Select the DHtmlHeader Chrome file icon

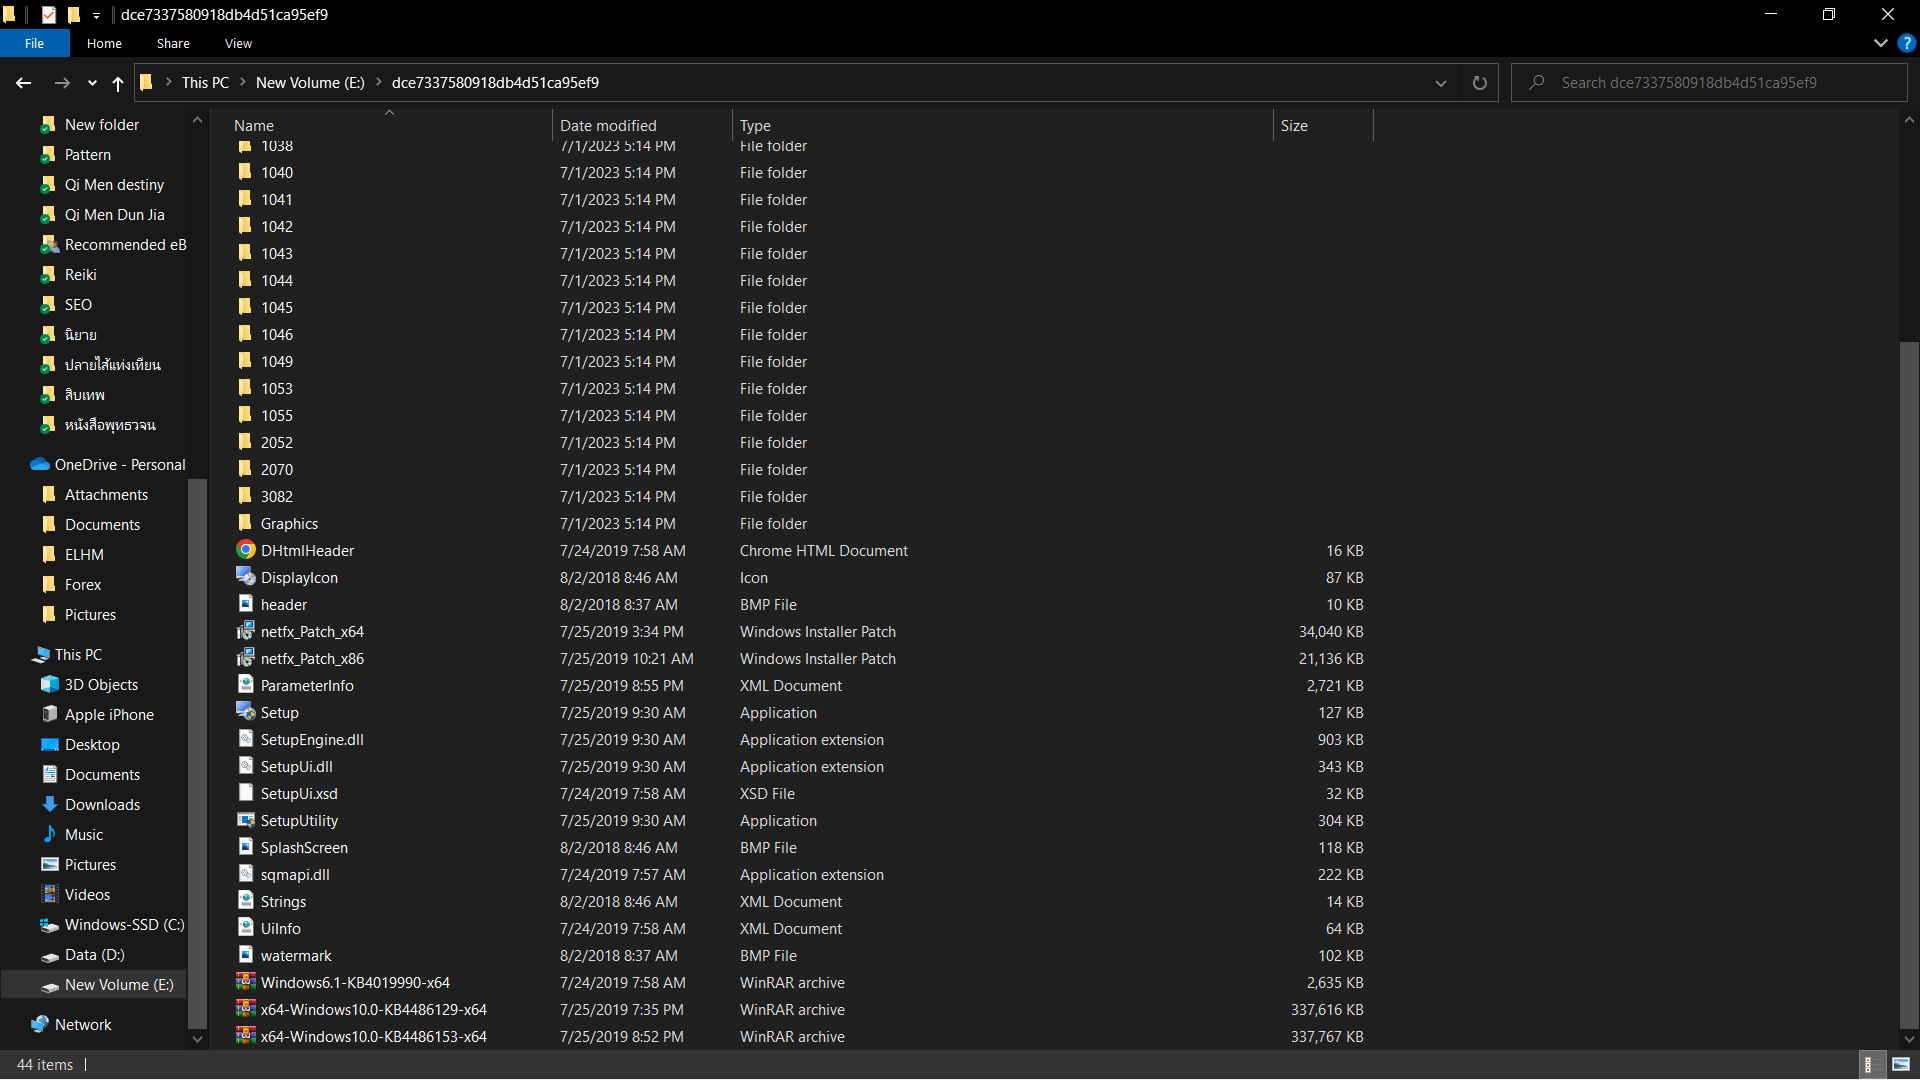pos(245,550)
